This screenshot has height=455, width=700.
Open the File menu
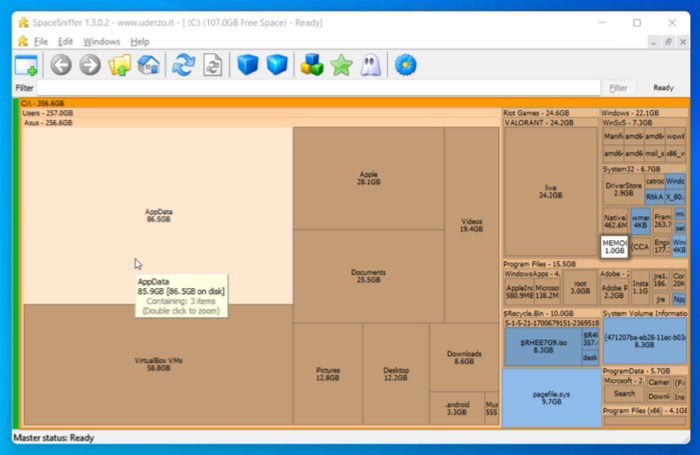click(x=41, y=42)
